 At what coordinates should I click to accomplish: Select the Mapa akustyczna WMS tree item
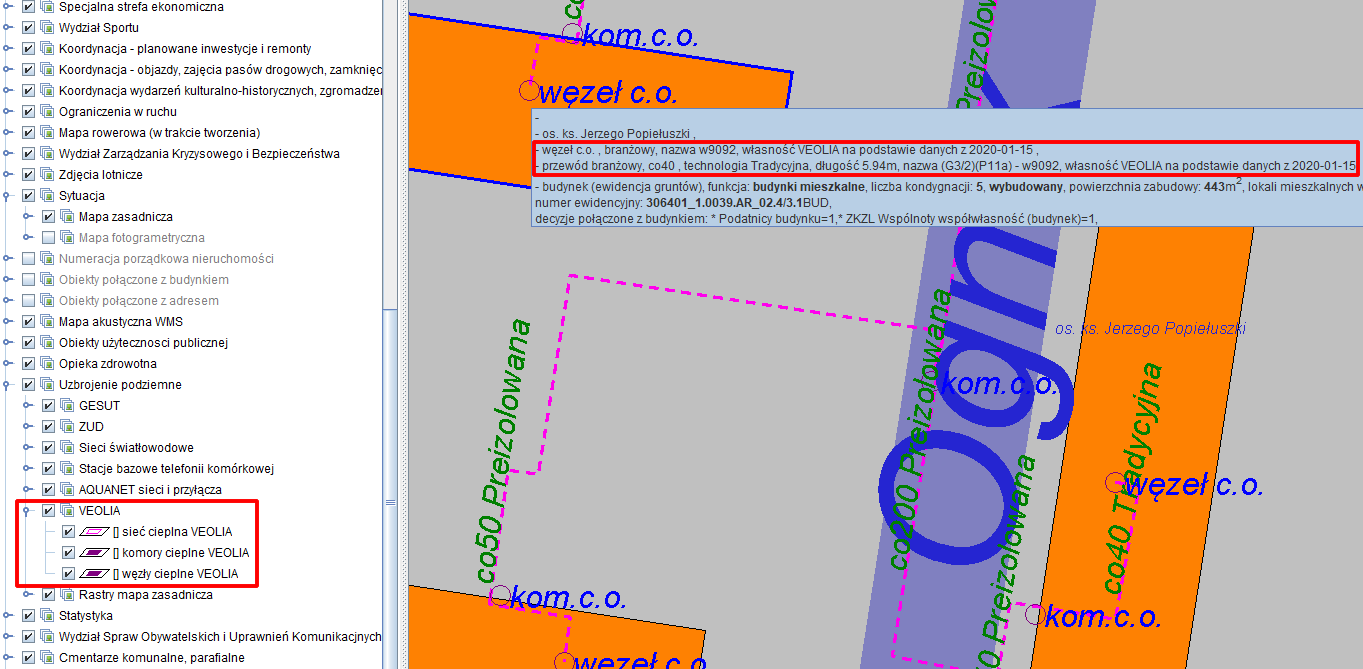coord(120,322)
